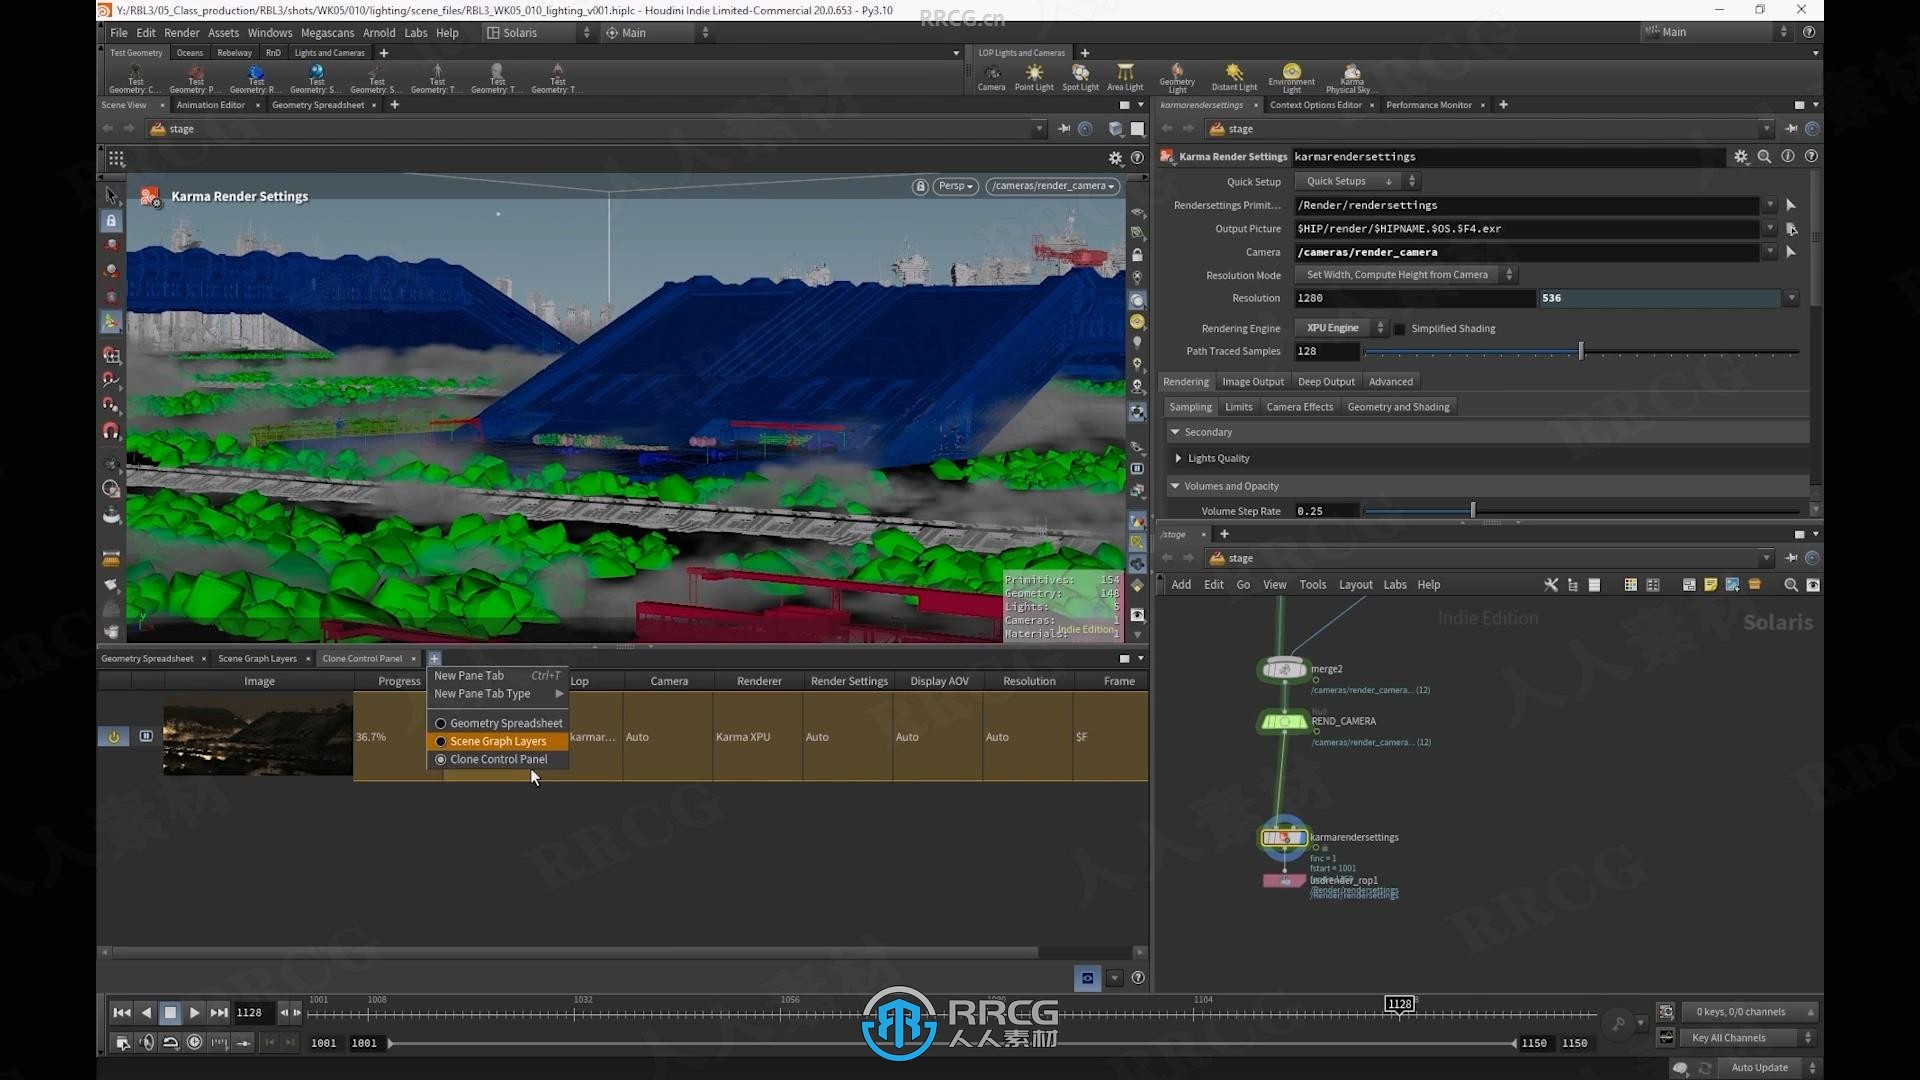The width and height of the screenshot is (1920, 1080).
Task: Open the Tools menu in network editor
Action: (x=1313, y=585)
